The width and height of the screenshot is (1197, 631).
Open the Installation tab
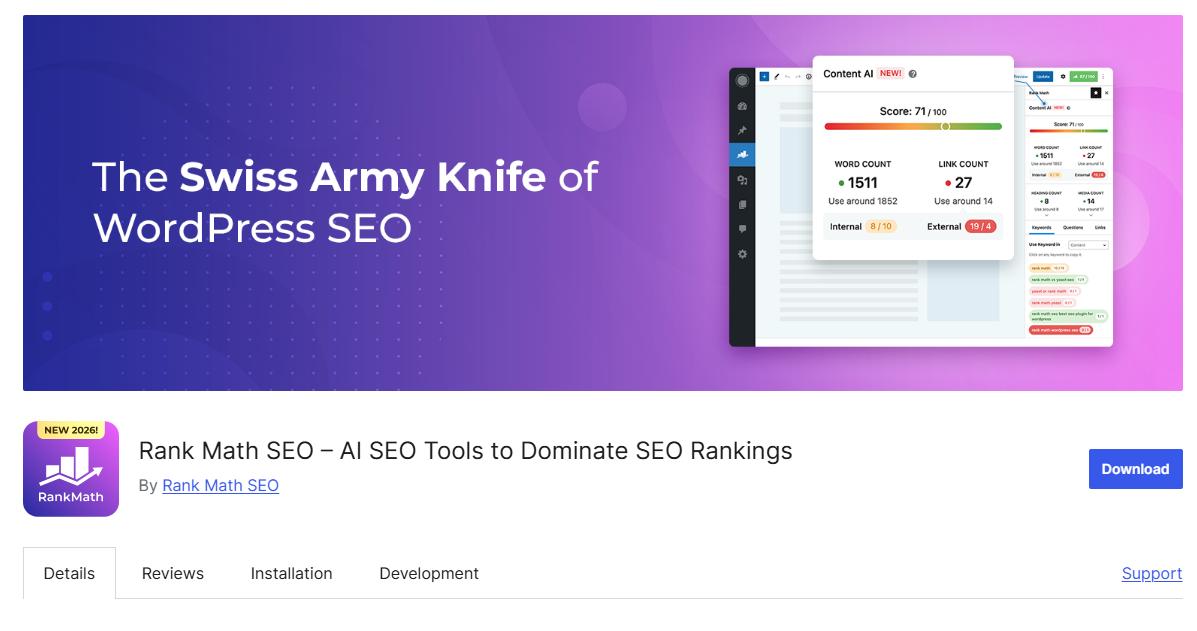click(x=291, y=573)
